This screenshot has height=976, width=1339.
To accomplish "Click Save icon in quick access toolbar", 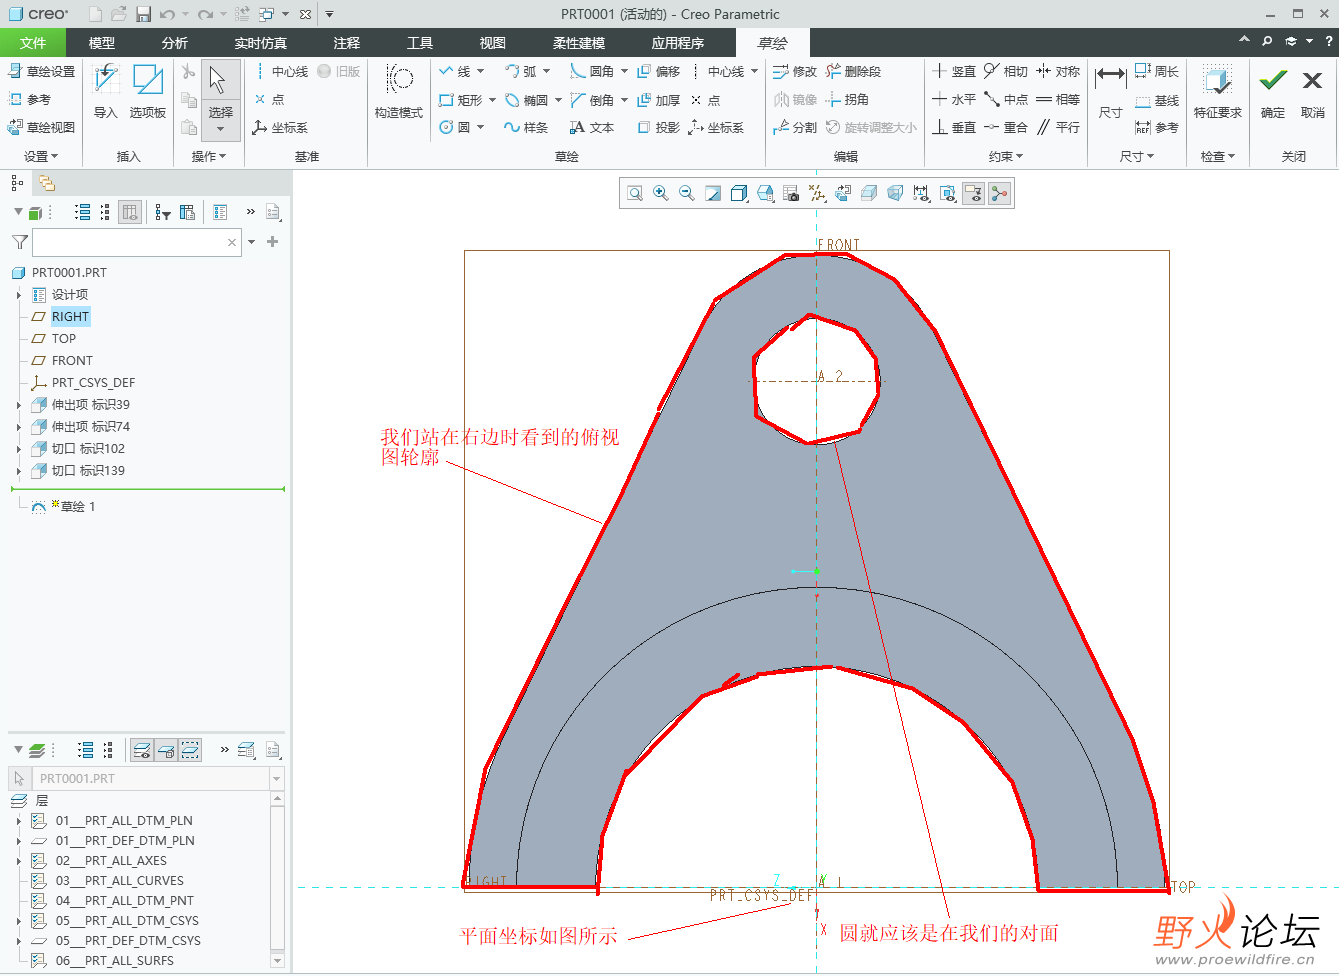I will click(143, 14).
